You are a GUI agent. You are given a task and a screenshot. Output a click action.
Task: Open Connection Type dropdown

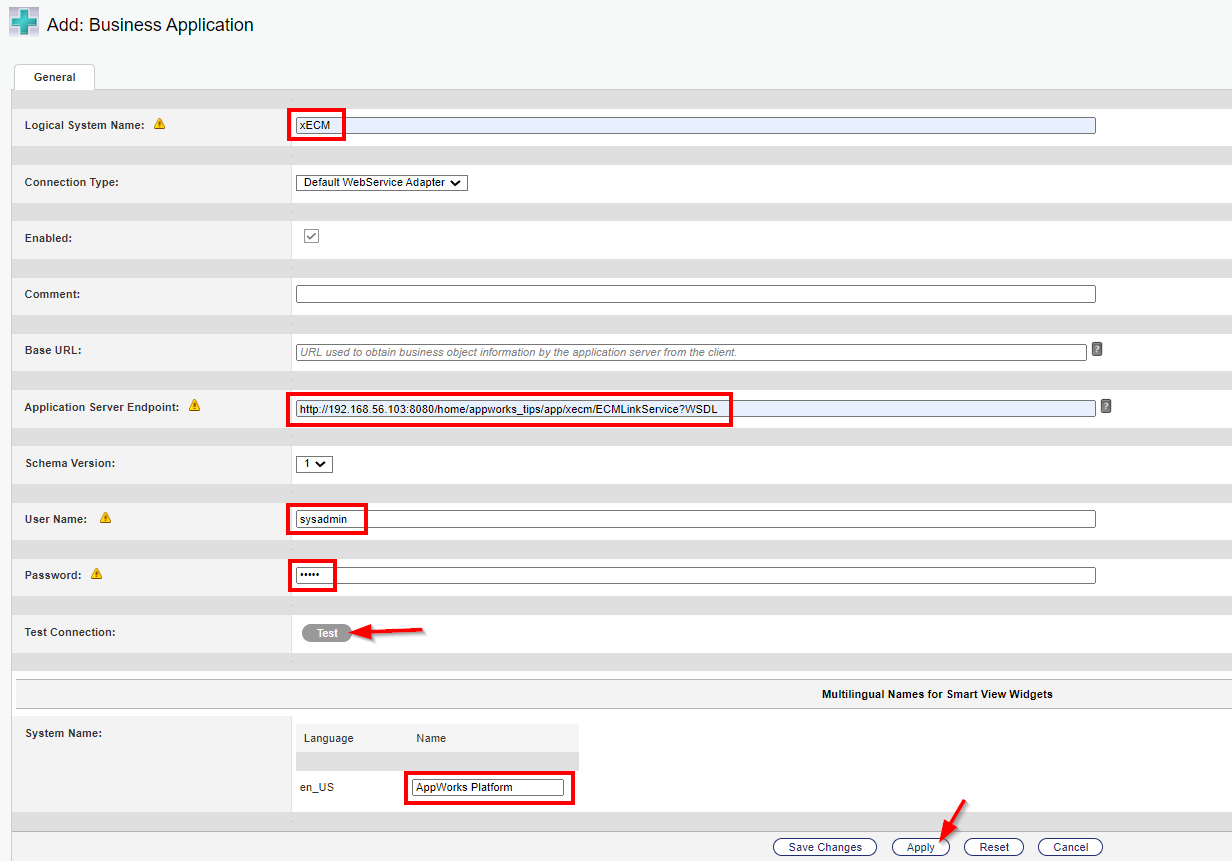381,183
